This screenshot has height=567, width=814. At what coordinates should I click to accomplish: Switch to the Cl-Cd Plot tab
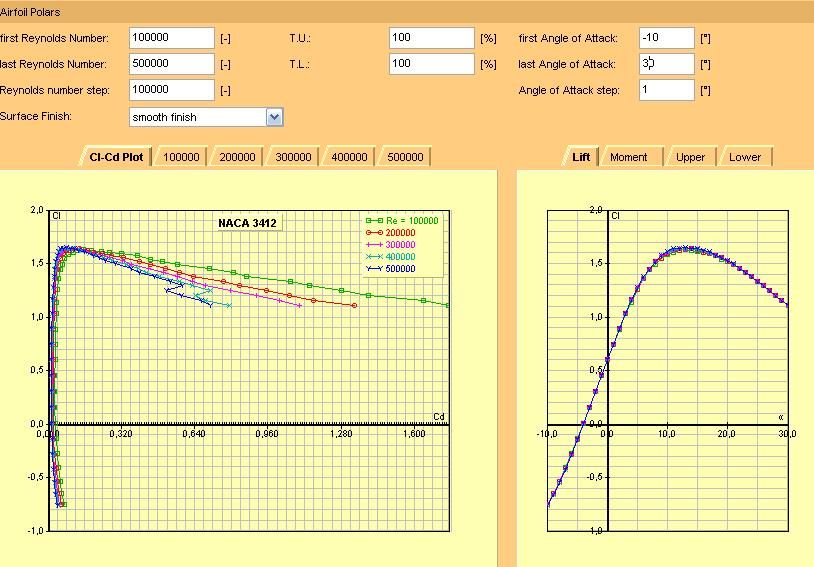(116, 157)
